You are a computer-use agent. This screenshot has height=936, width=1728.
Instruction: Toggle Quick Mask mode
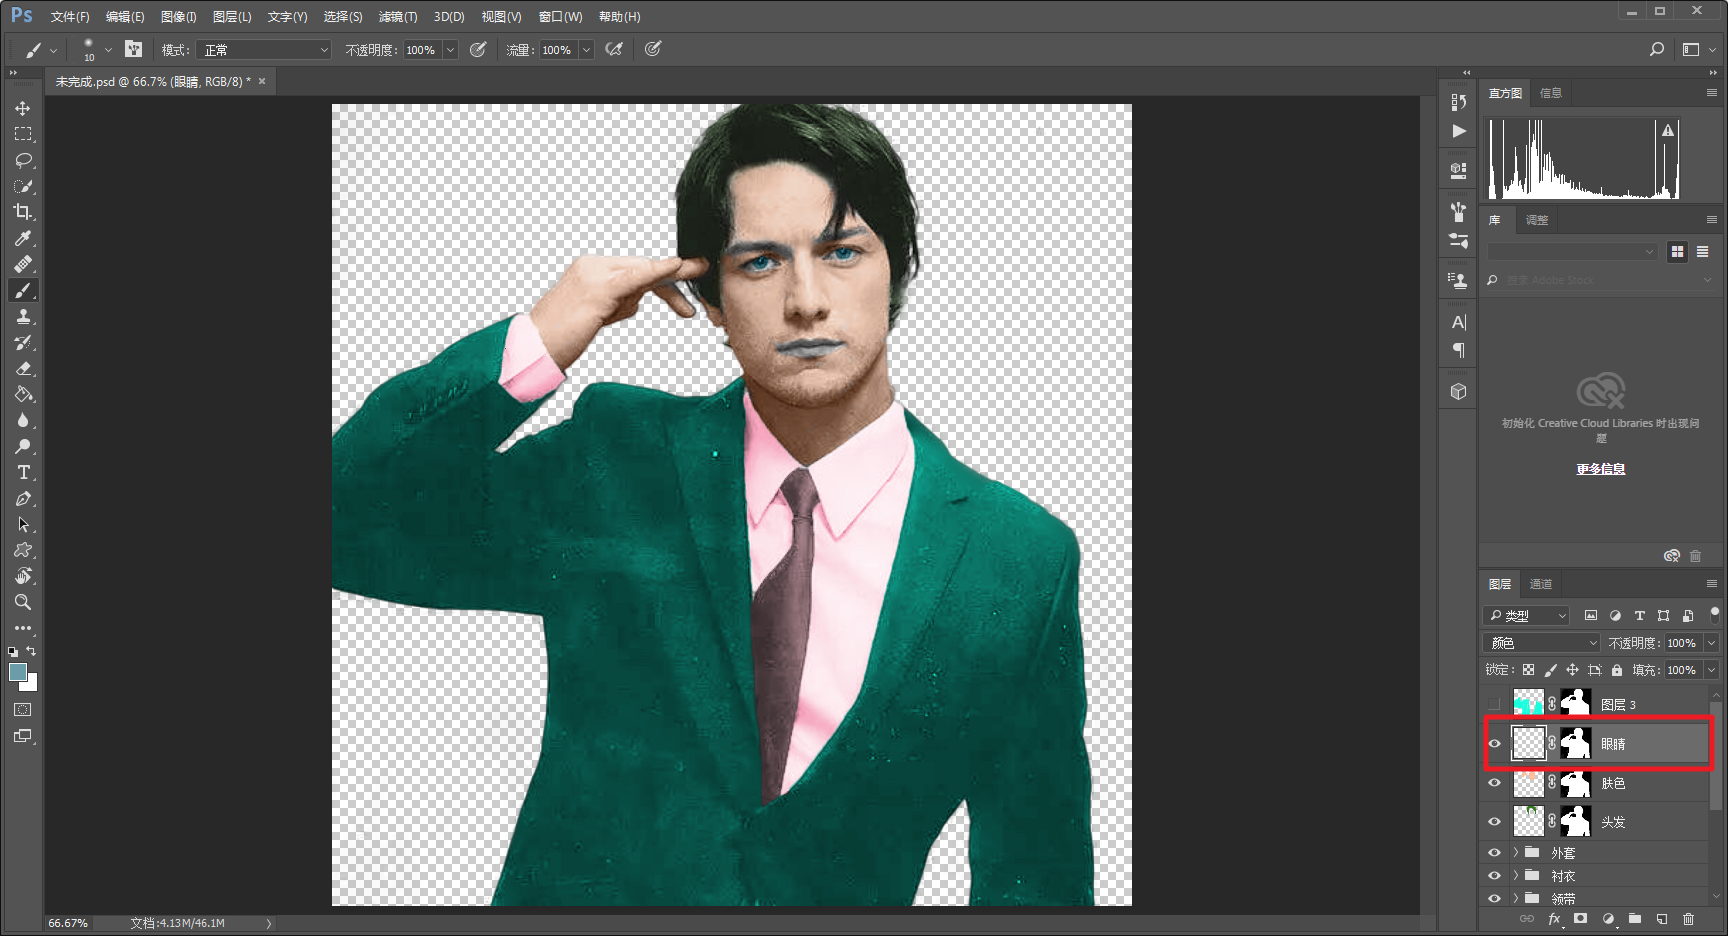pos(23,710)
